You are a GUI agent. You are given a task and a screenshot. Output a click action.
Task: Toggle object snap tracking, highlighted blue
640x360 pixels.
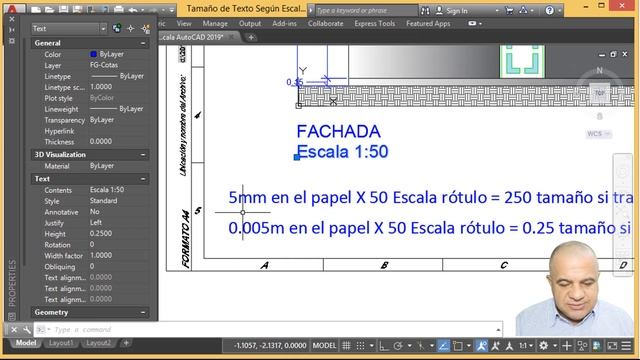pyautogui.click(x=443, y=346)
